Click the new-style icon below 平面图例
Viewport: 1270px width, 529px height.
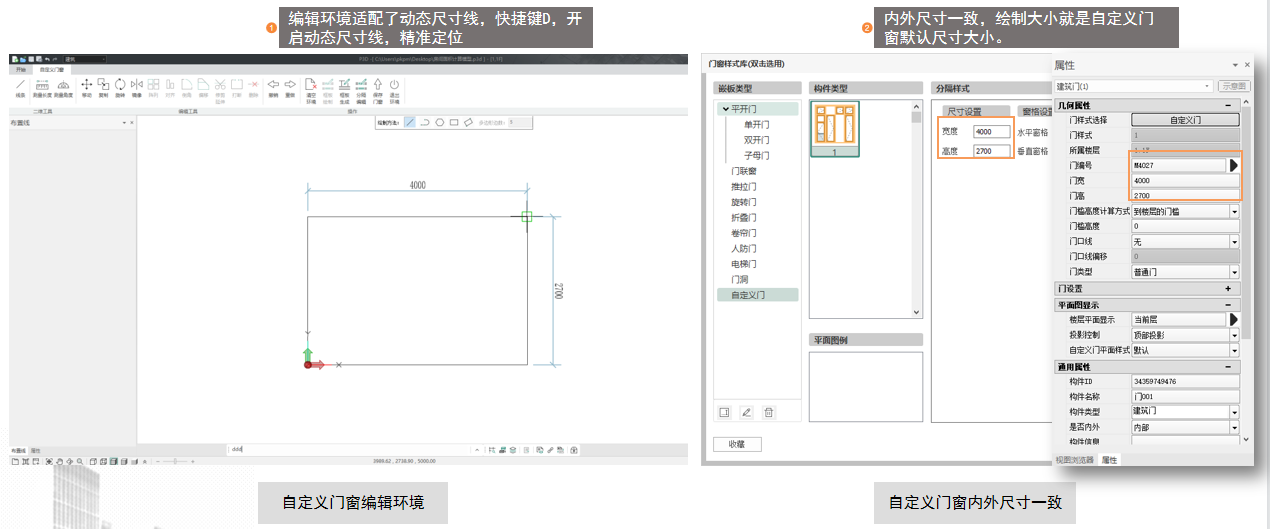point(724,412)
